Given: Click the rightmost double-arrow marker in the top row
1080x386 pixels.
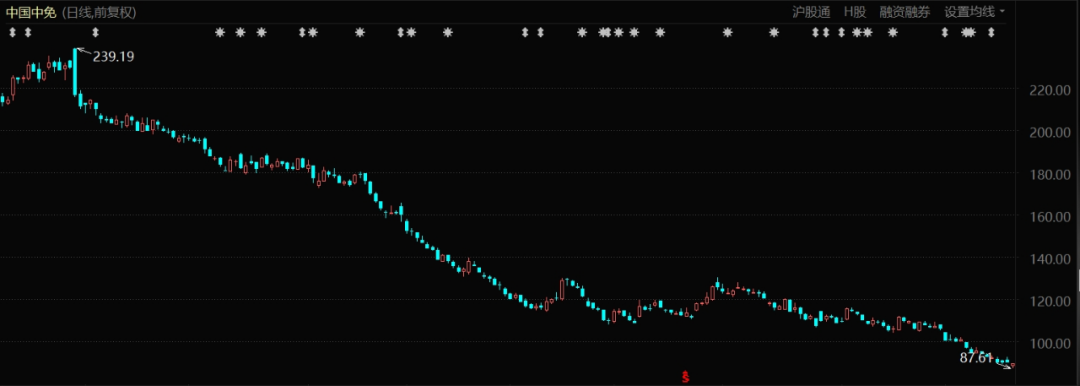Looking at the screenshot, I should (991, 32).
